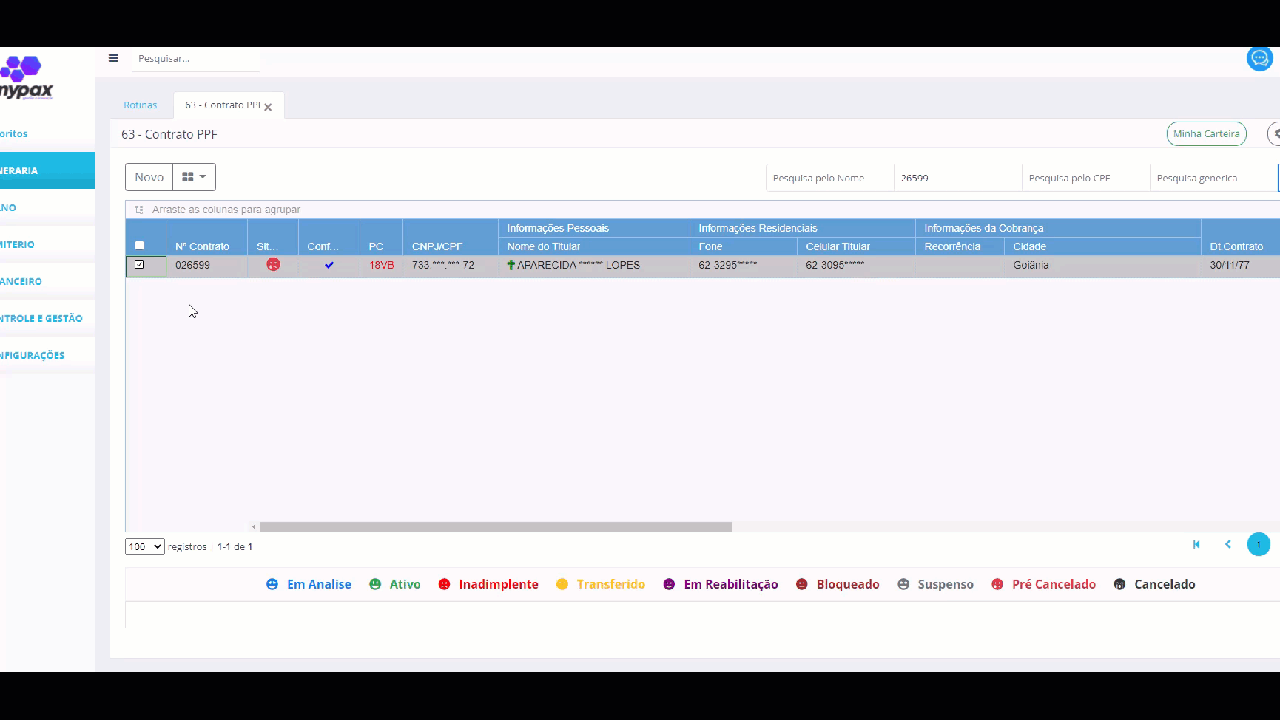
Task: Open the Funerária sidebar menu item
Action: (x=47, y=170)
